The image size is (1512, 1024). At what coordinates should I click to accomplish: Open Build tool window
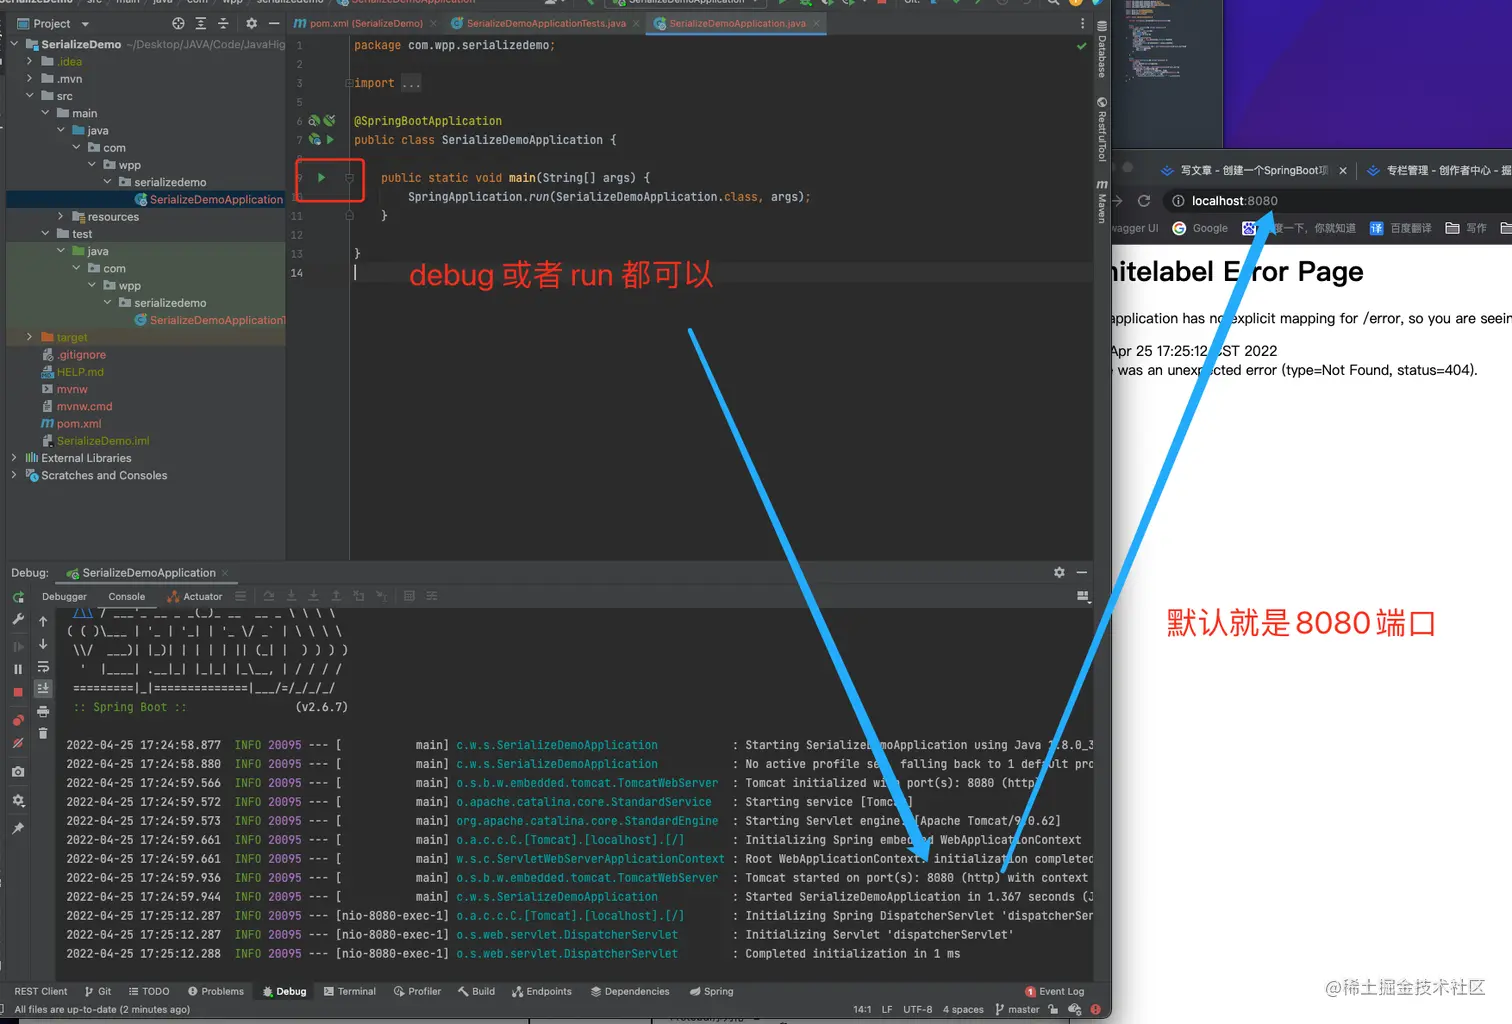(x=476, y=991)
